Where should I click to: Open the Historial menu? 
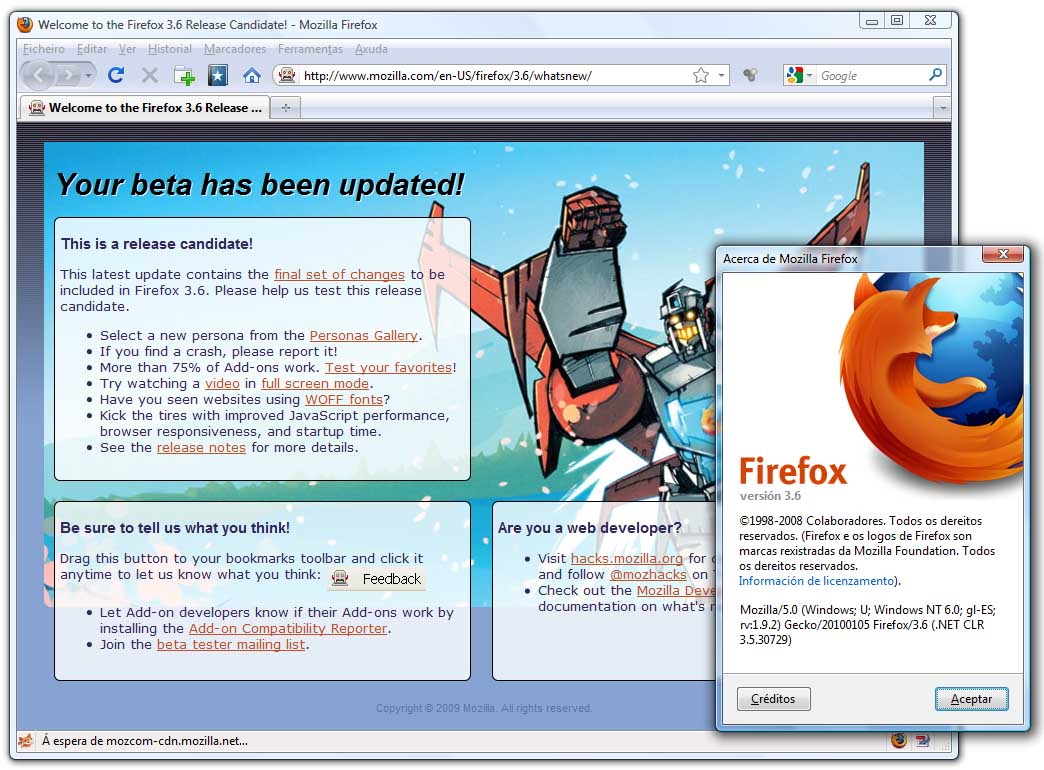click(169, 49)
